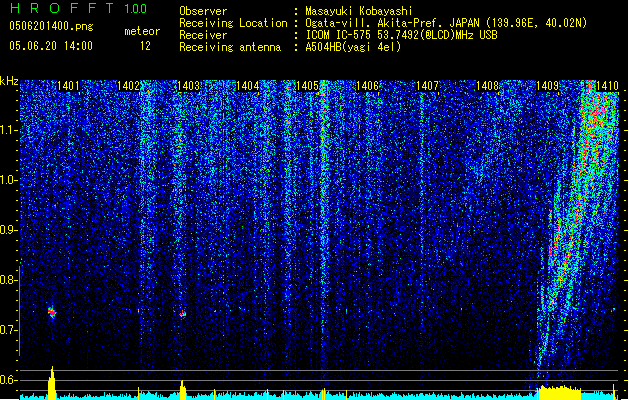629x400 pixels.
Task: Click the 1410 time marker
Action: click(607, 86)
